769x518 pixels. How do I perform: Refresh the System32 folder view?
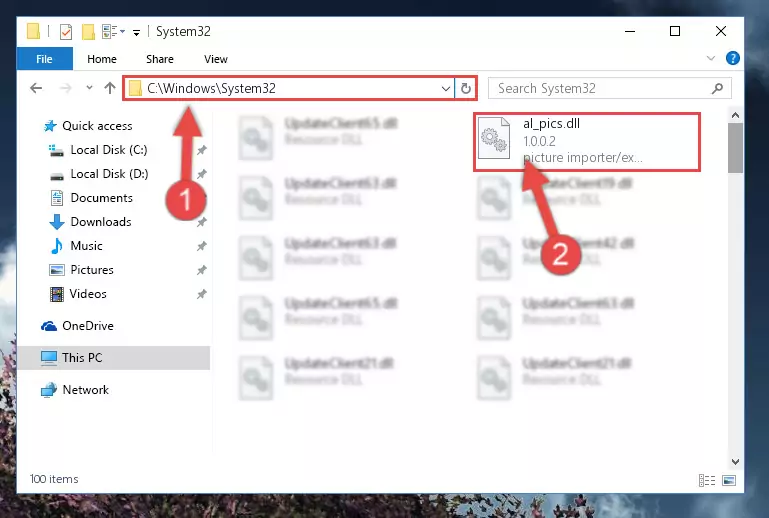click(x=466, y=89)
